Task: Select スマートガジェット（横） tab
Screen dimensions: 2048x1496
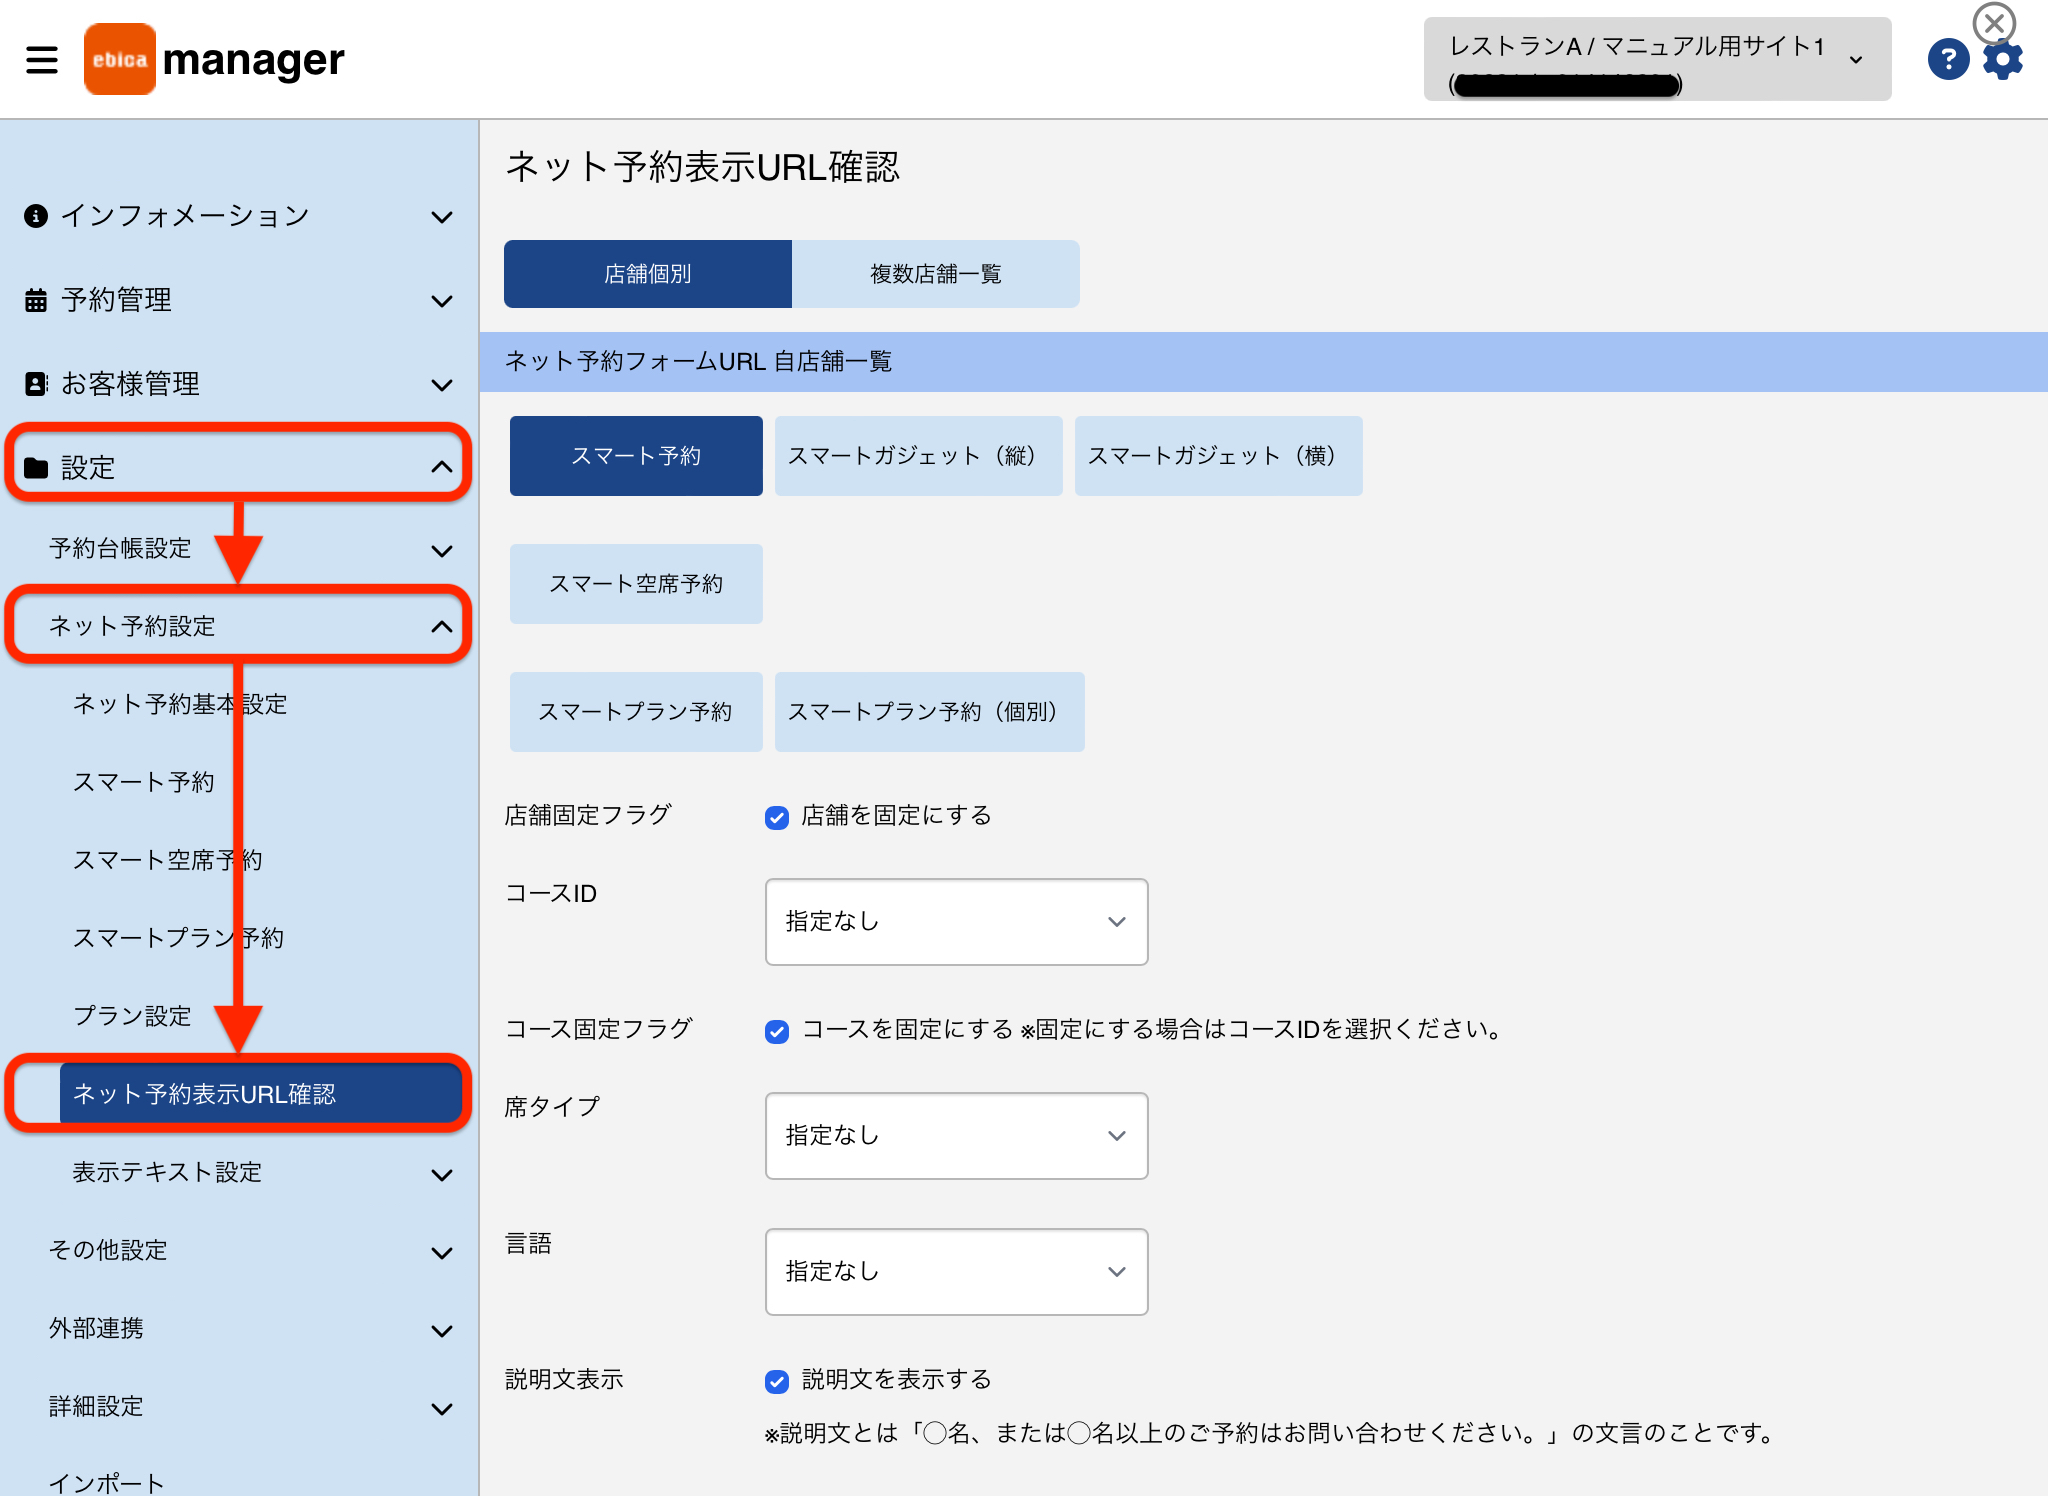Action: coord(1219,456)
